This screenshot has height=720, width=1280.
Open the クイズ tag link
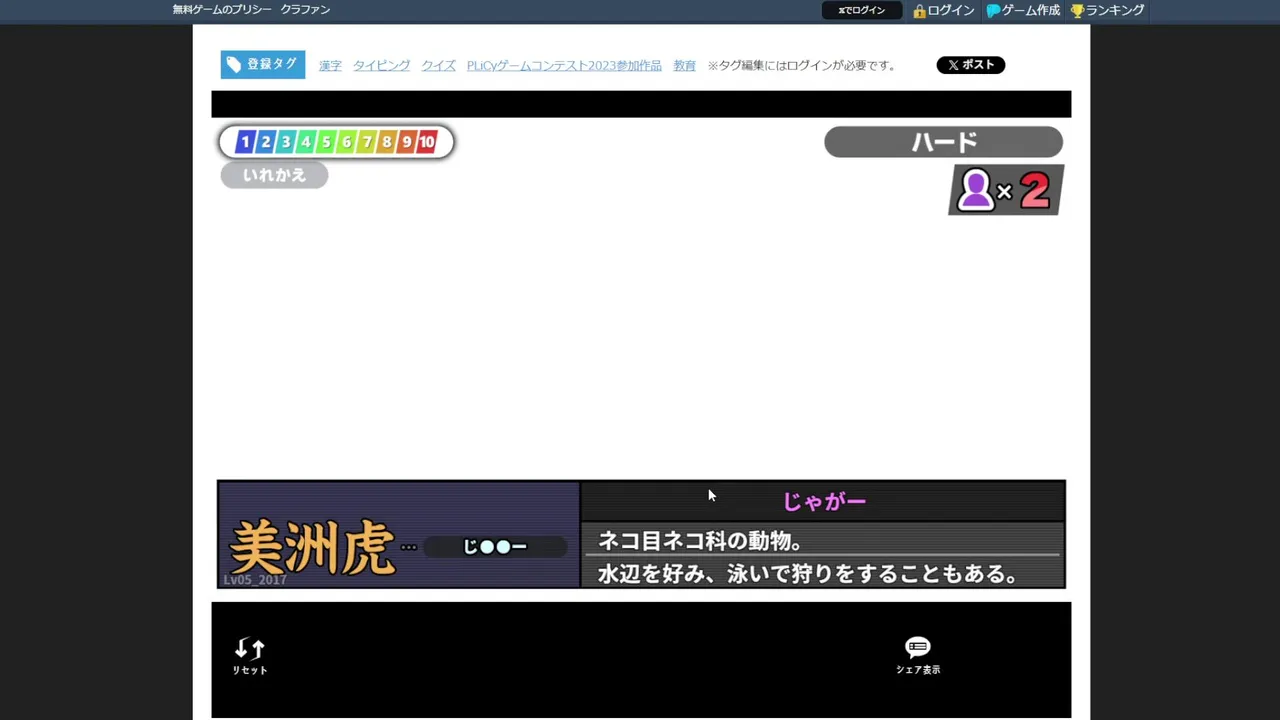[438, 65]
